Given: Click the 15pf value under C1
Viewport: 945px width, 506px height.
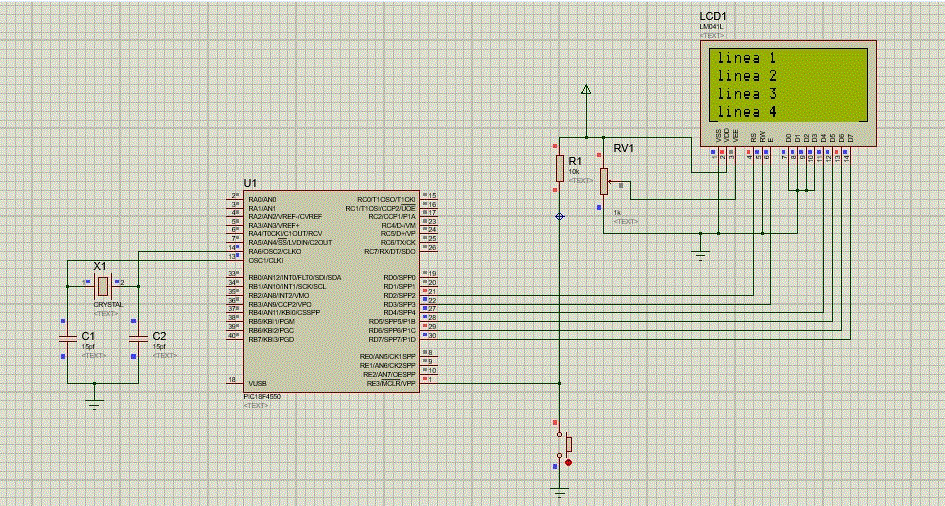Looking at the screenshot, I should [x=88, y=347].
